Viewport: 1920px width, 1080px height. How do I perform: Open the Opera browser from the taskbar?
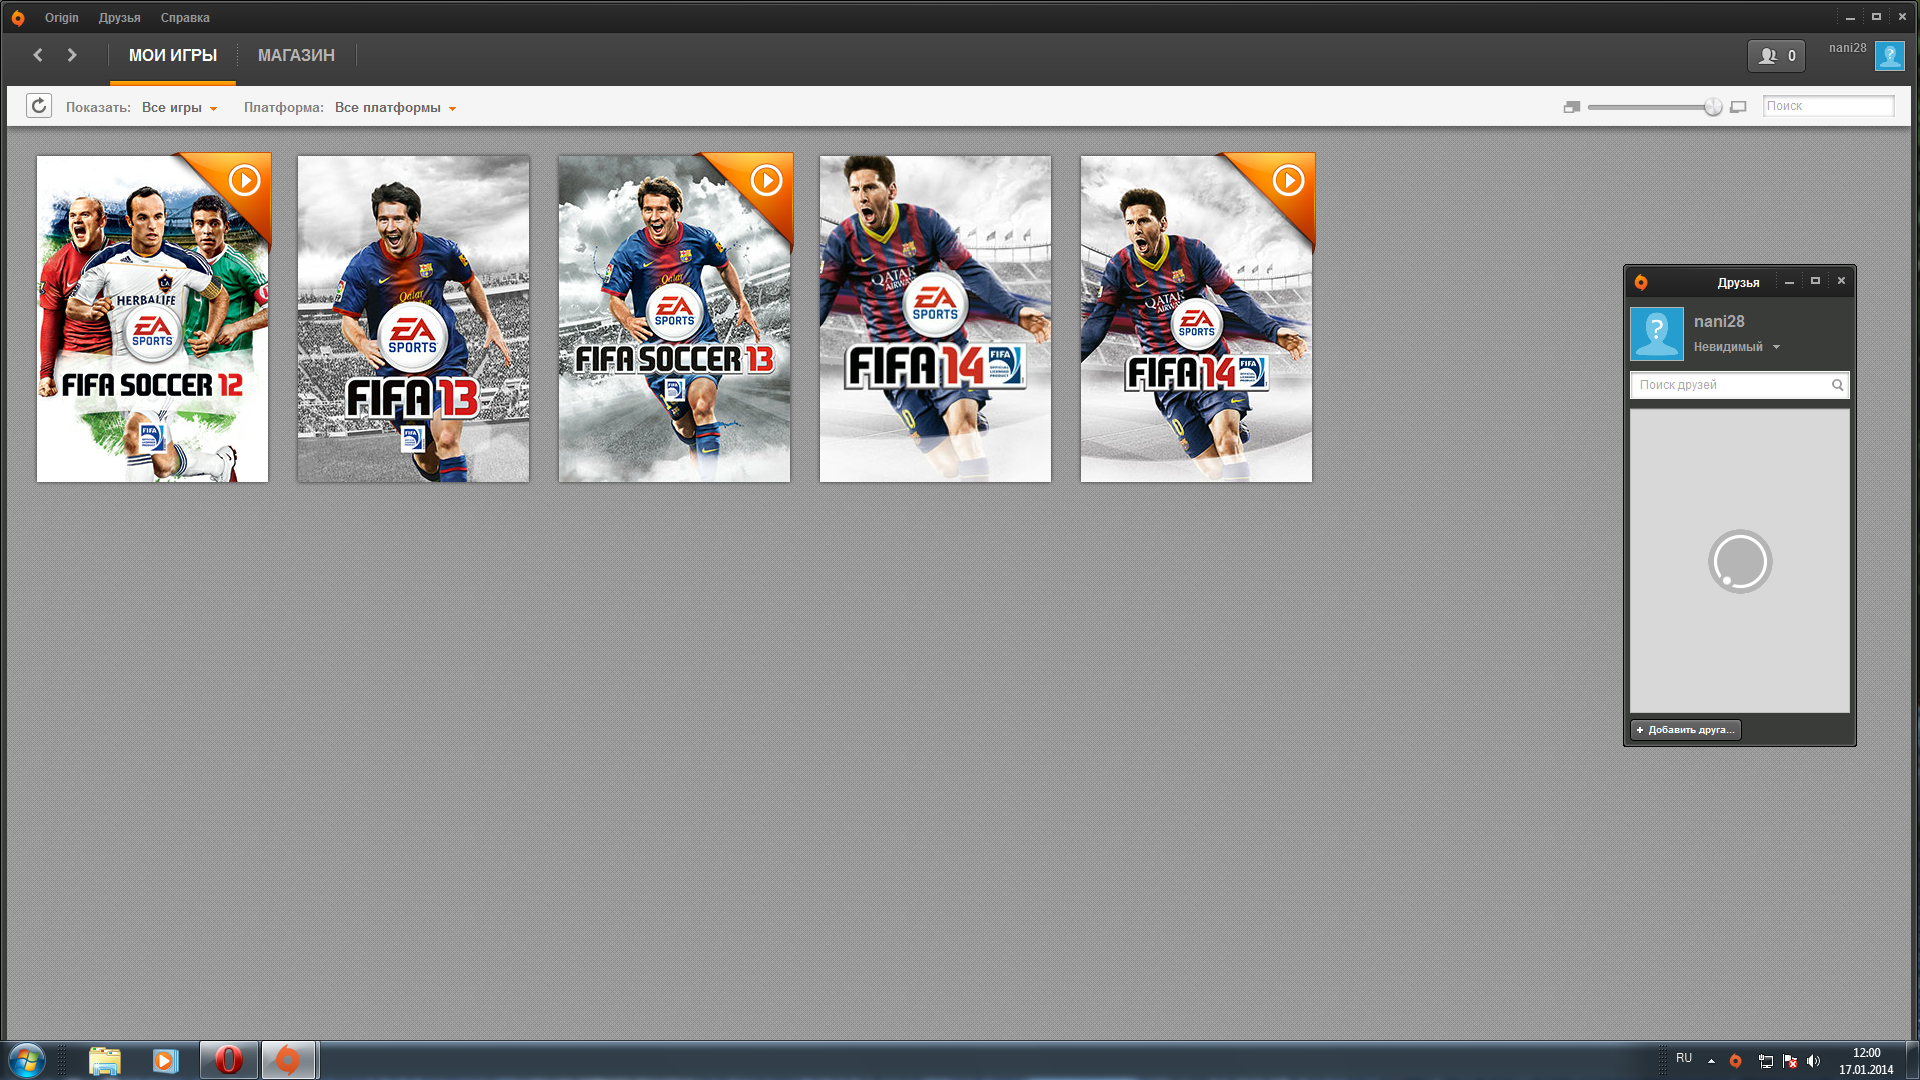click(x=229, y=1060)
